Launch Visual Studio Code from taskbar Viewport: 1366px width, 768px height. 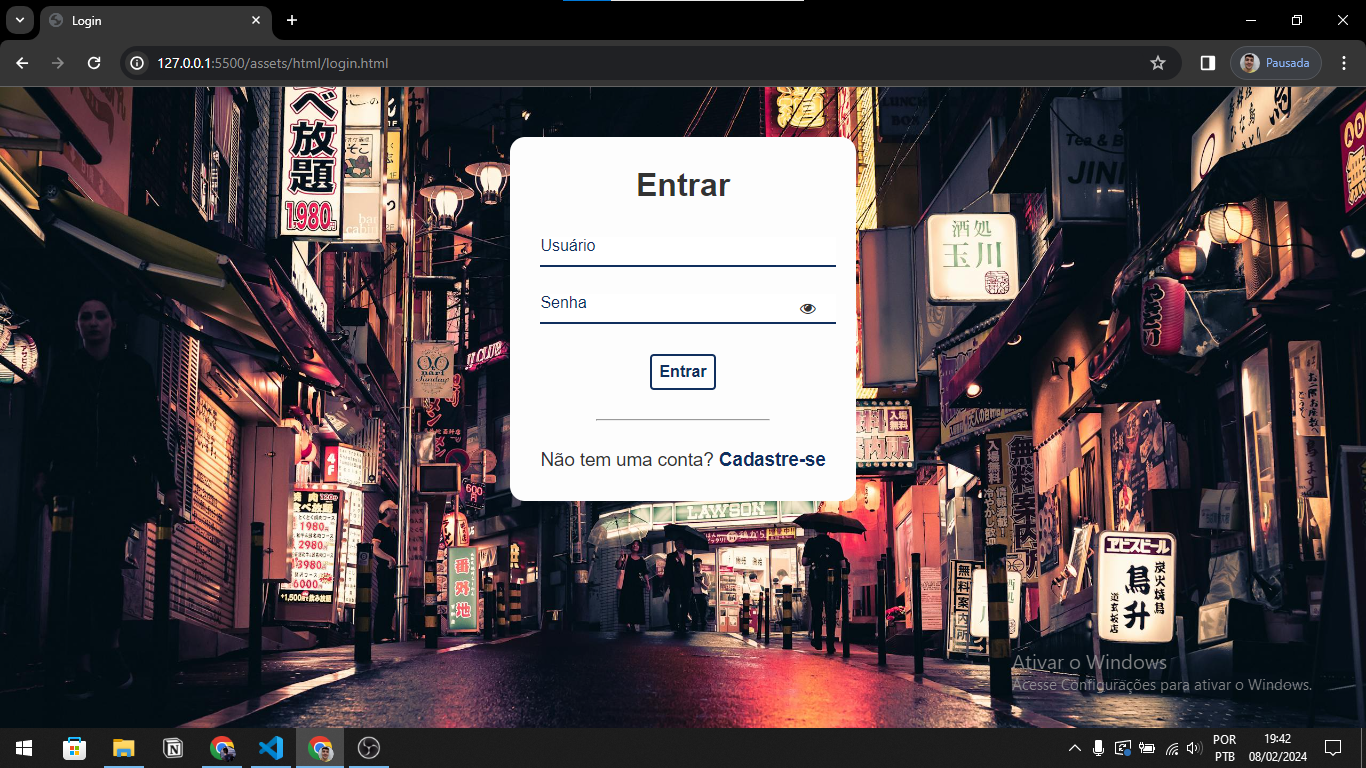click(x=271, y=748)
